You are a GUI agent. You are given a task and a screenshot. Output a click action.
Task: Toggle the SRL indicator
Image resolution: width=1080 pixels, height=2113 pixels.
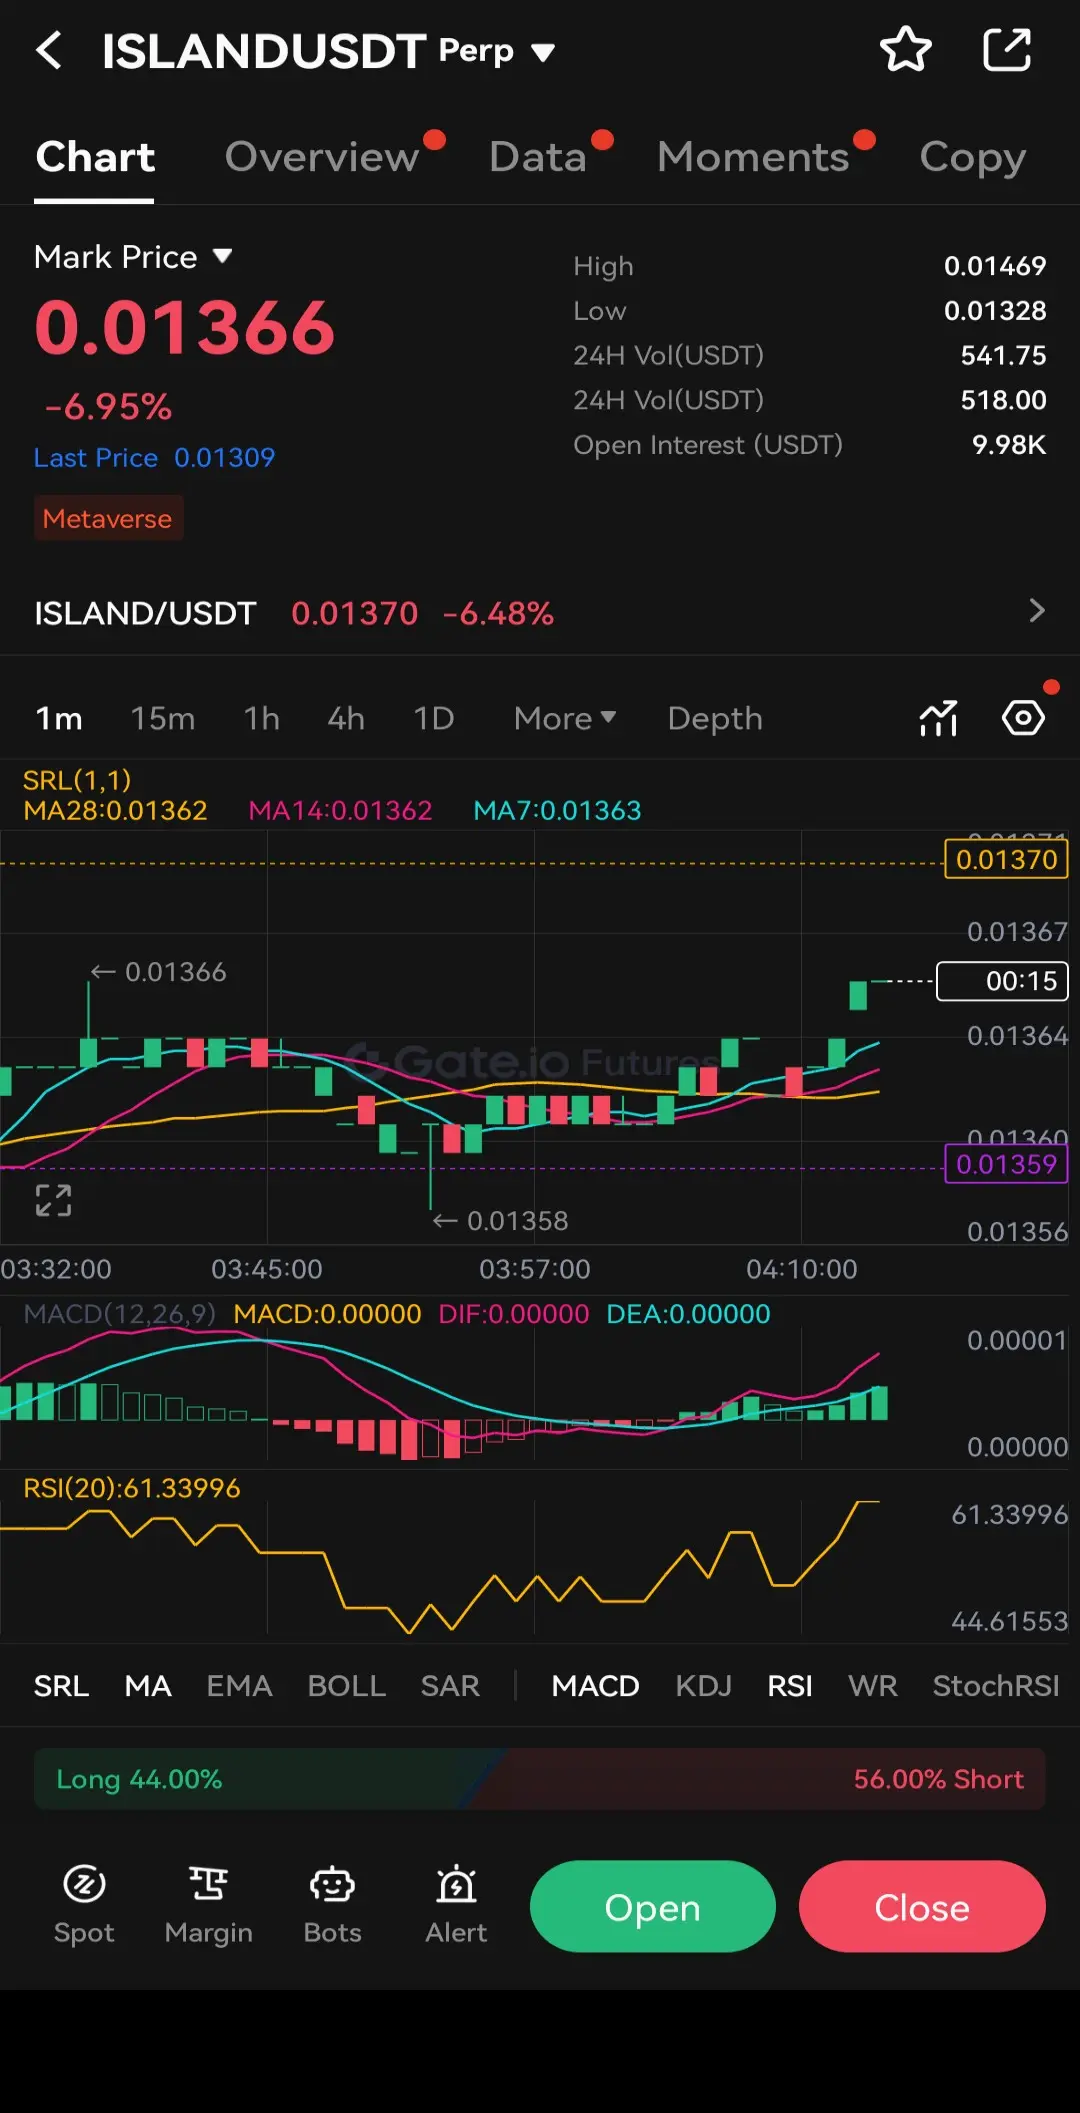61,1686
